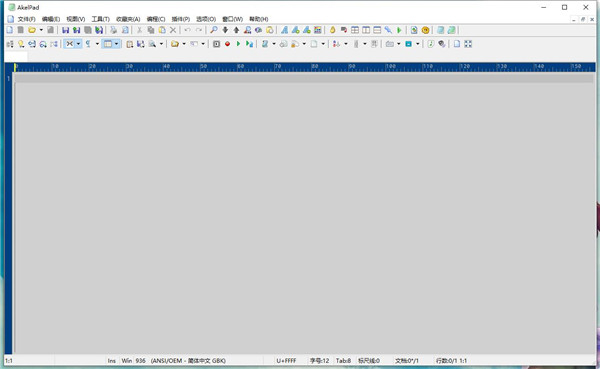Open the 选项(O) menu
Image resolution: width=600 pixels, height=369 pixels.
(206, 19)
